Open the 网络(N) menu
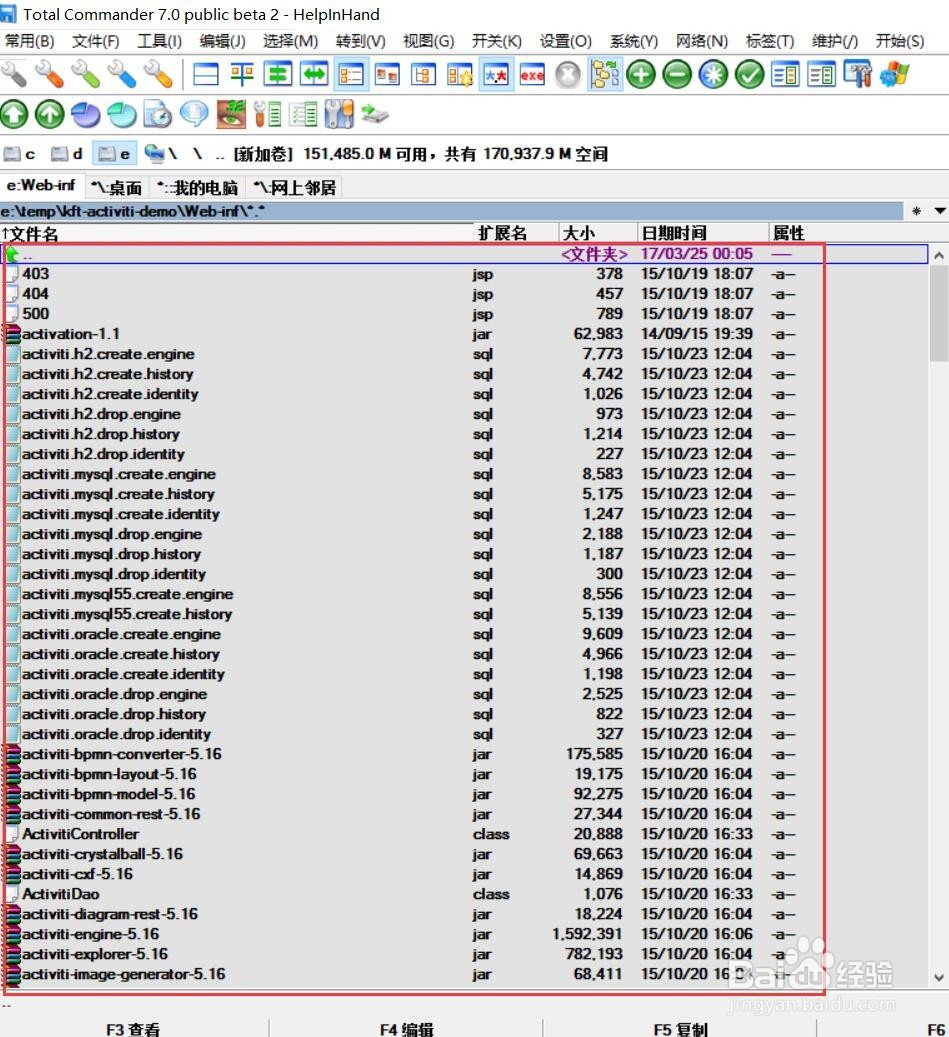949x1037 pixels. 702,41
